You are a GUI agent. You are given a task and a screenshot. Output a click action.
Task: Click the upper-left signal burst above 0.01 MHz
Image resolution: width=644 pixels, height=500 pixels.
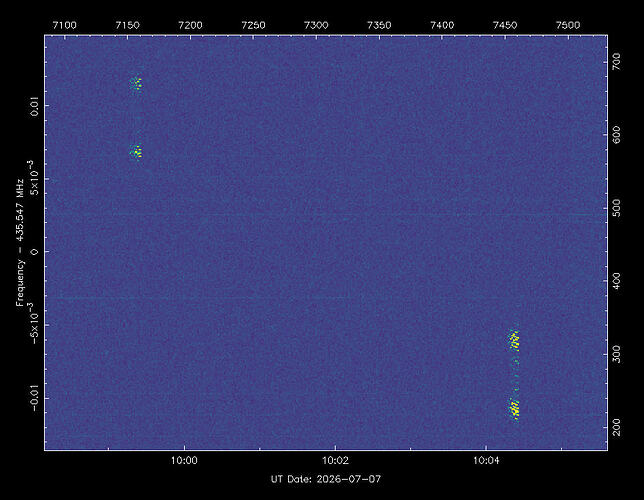pyautogui.click(x=136, y=84)
